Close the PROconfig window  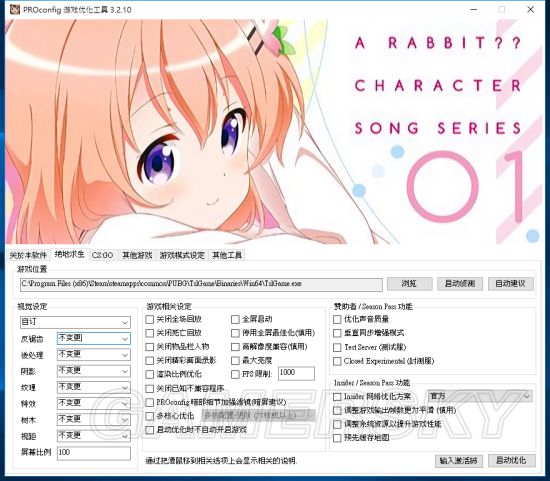click(x=530, y=9)
